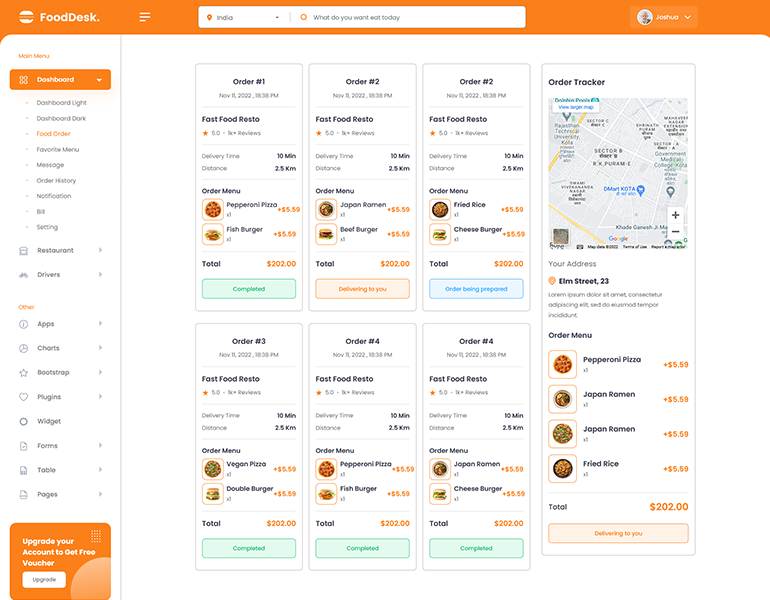Select Favorite Menu in sidebar
Viewport: 770px width, 600px height.
[57, 150]
